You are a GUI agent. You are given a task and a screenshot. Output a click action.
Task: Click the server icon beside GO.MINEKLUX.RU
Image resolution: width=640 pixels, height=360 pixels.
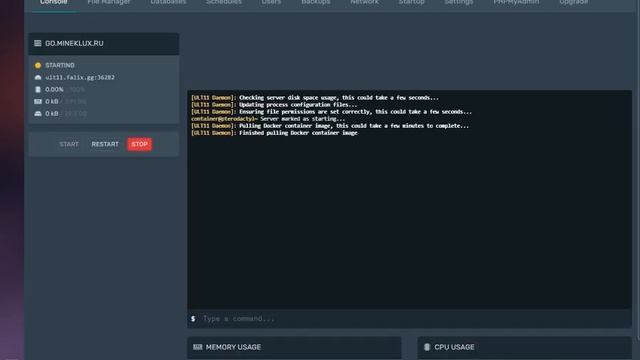click(x=38, y=43)
